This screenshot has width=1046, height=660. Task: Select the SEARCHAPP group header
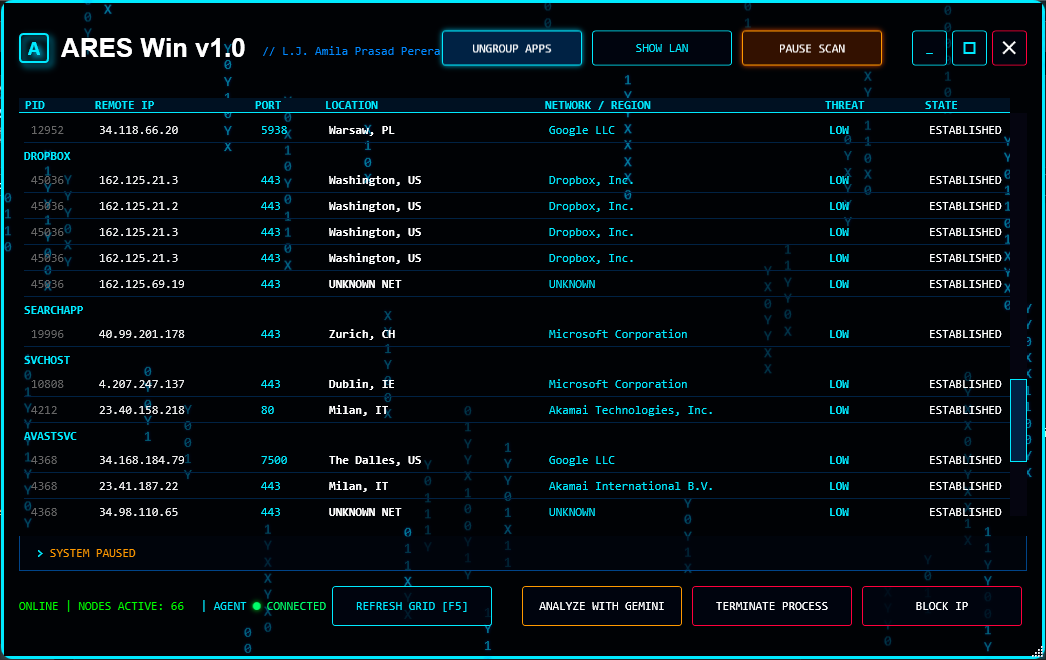53,310
